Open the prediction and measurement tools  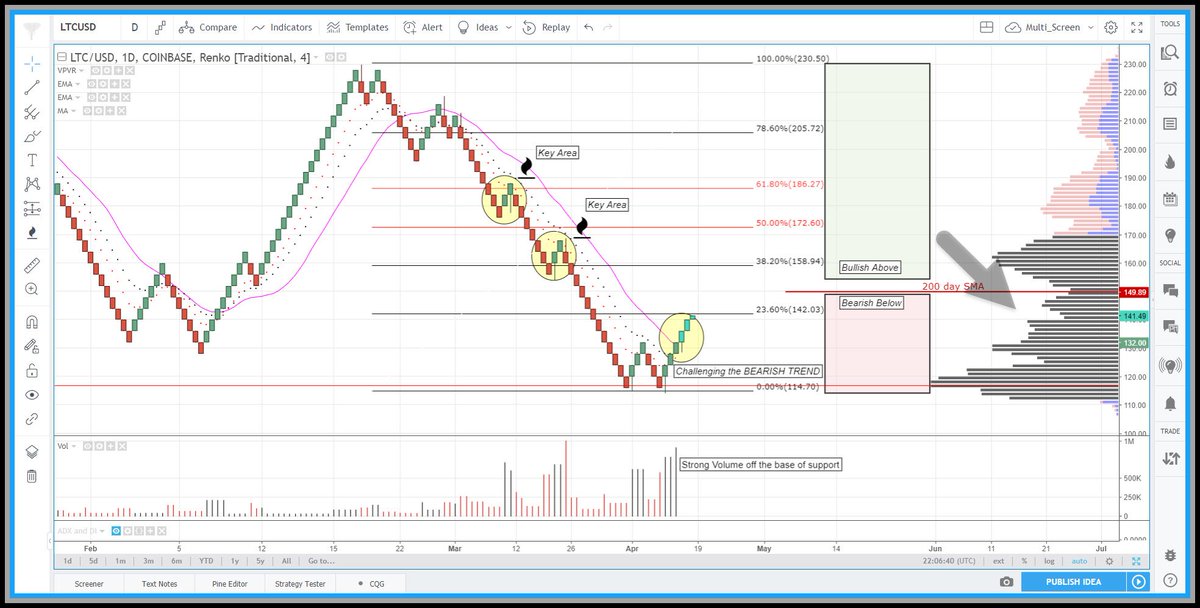(32, 208)
